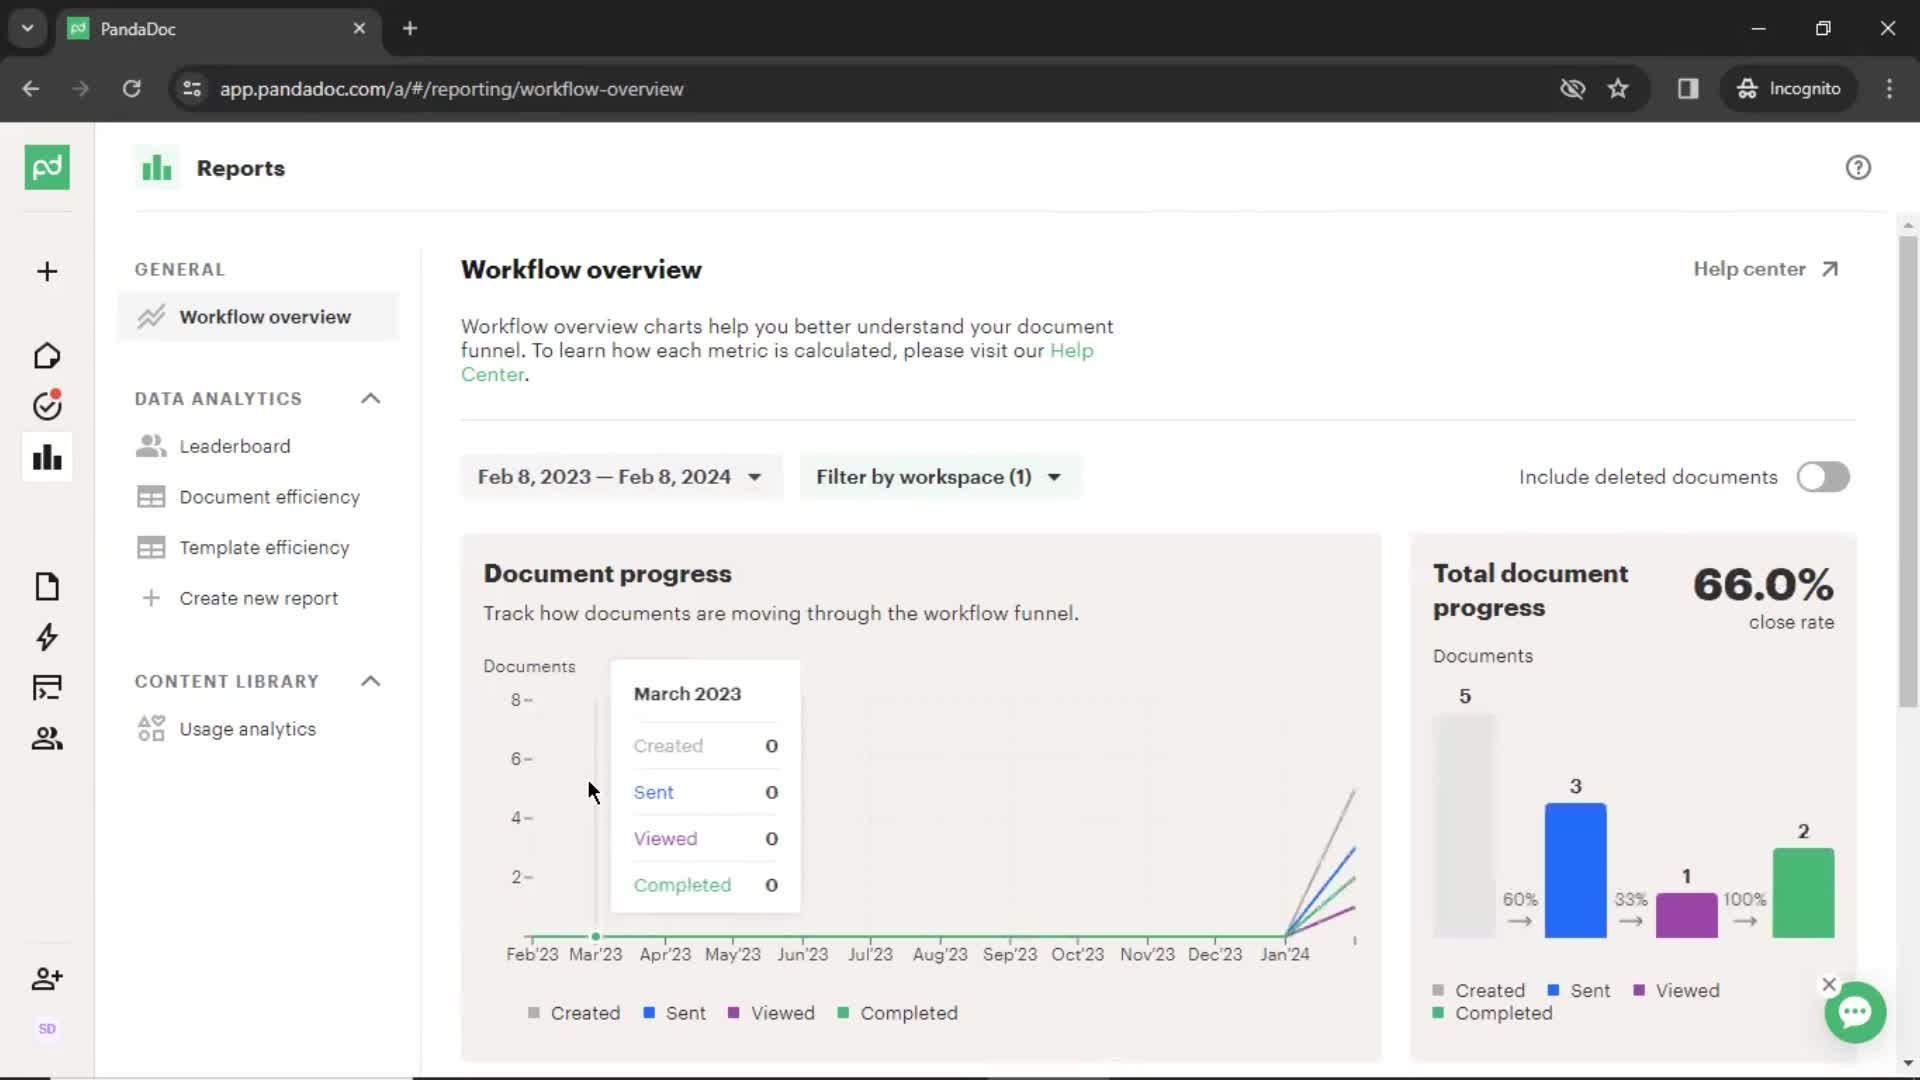Image resolution: width=1920 pixels, height=1080 pixels.
Task: Click the Help Center button top right
Action: [1764, 269]
